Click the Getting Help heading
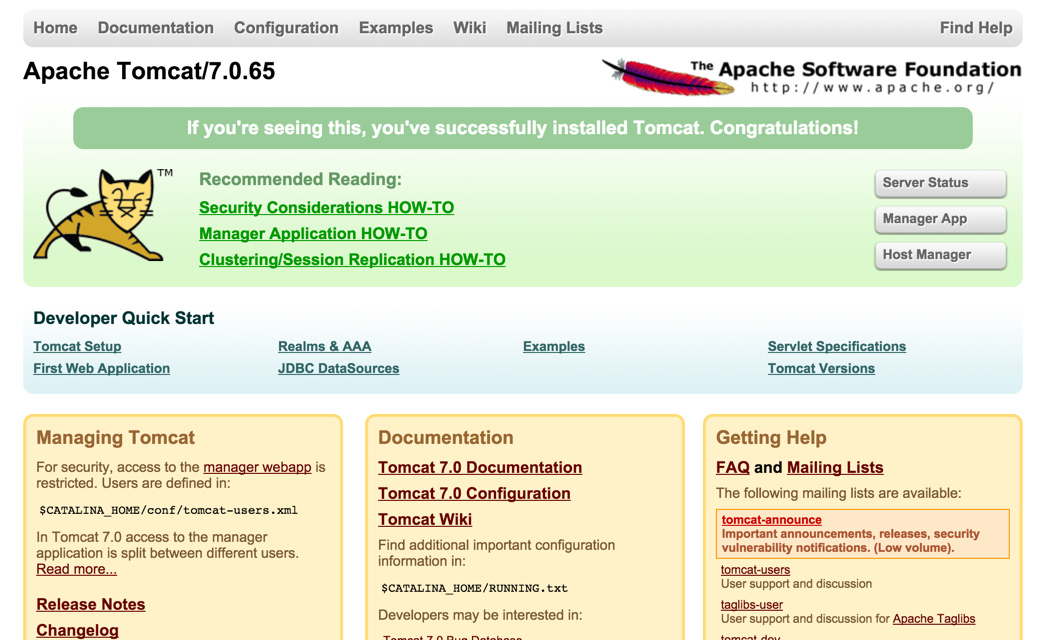The height and width of the screenshot is (640, 1049). [x=771, y=438]
